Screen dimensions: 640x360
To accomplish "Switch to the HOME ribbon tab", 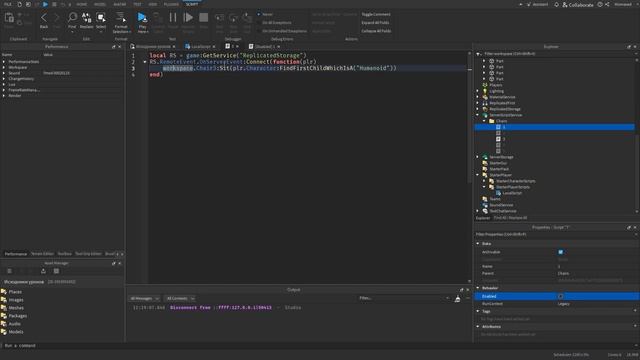I will tap(82, 4).
